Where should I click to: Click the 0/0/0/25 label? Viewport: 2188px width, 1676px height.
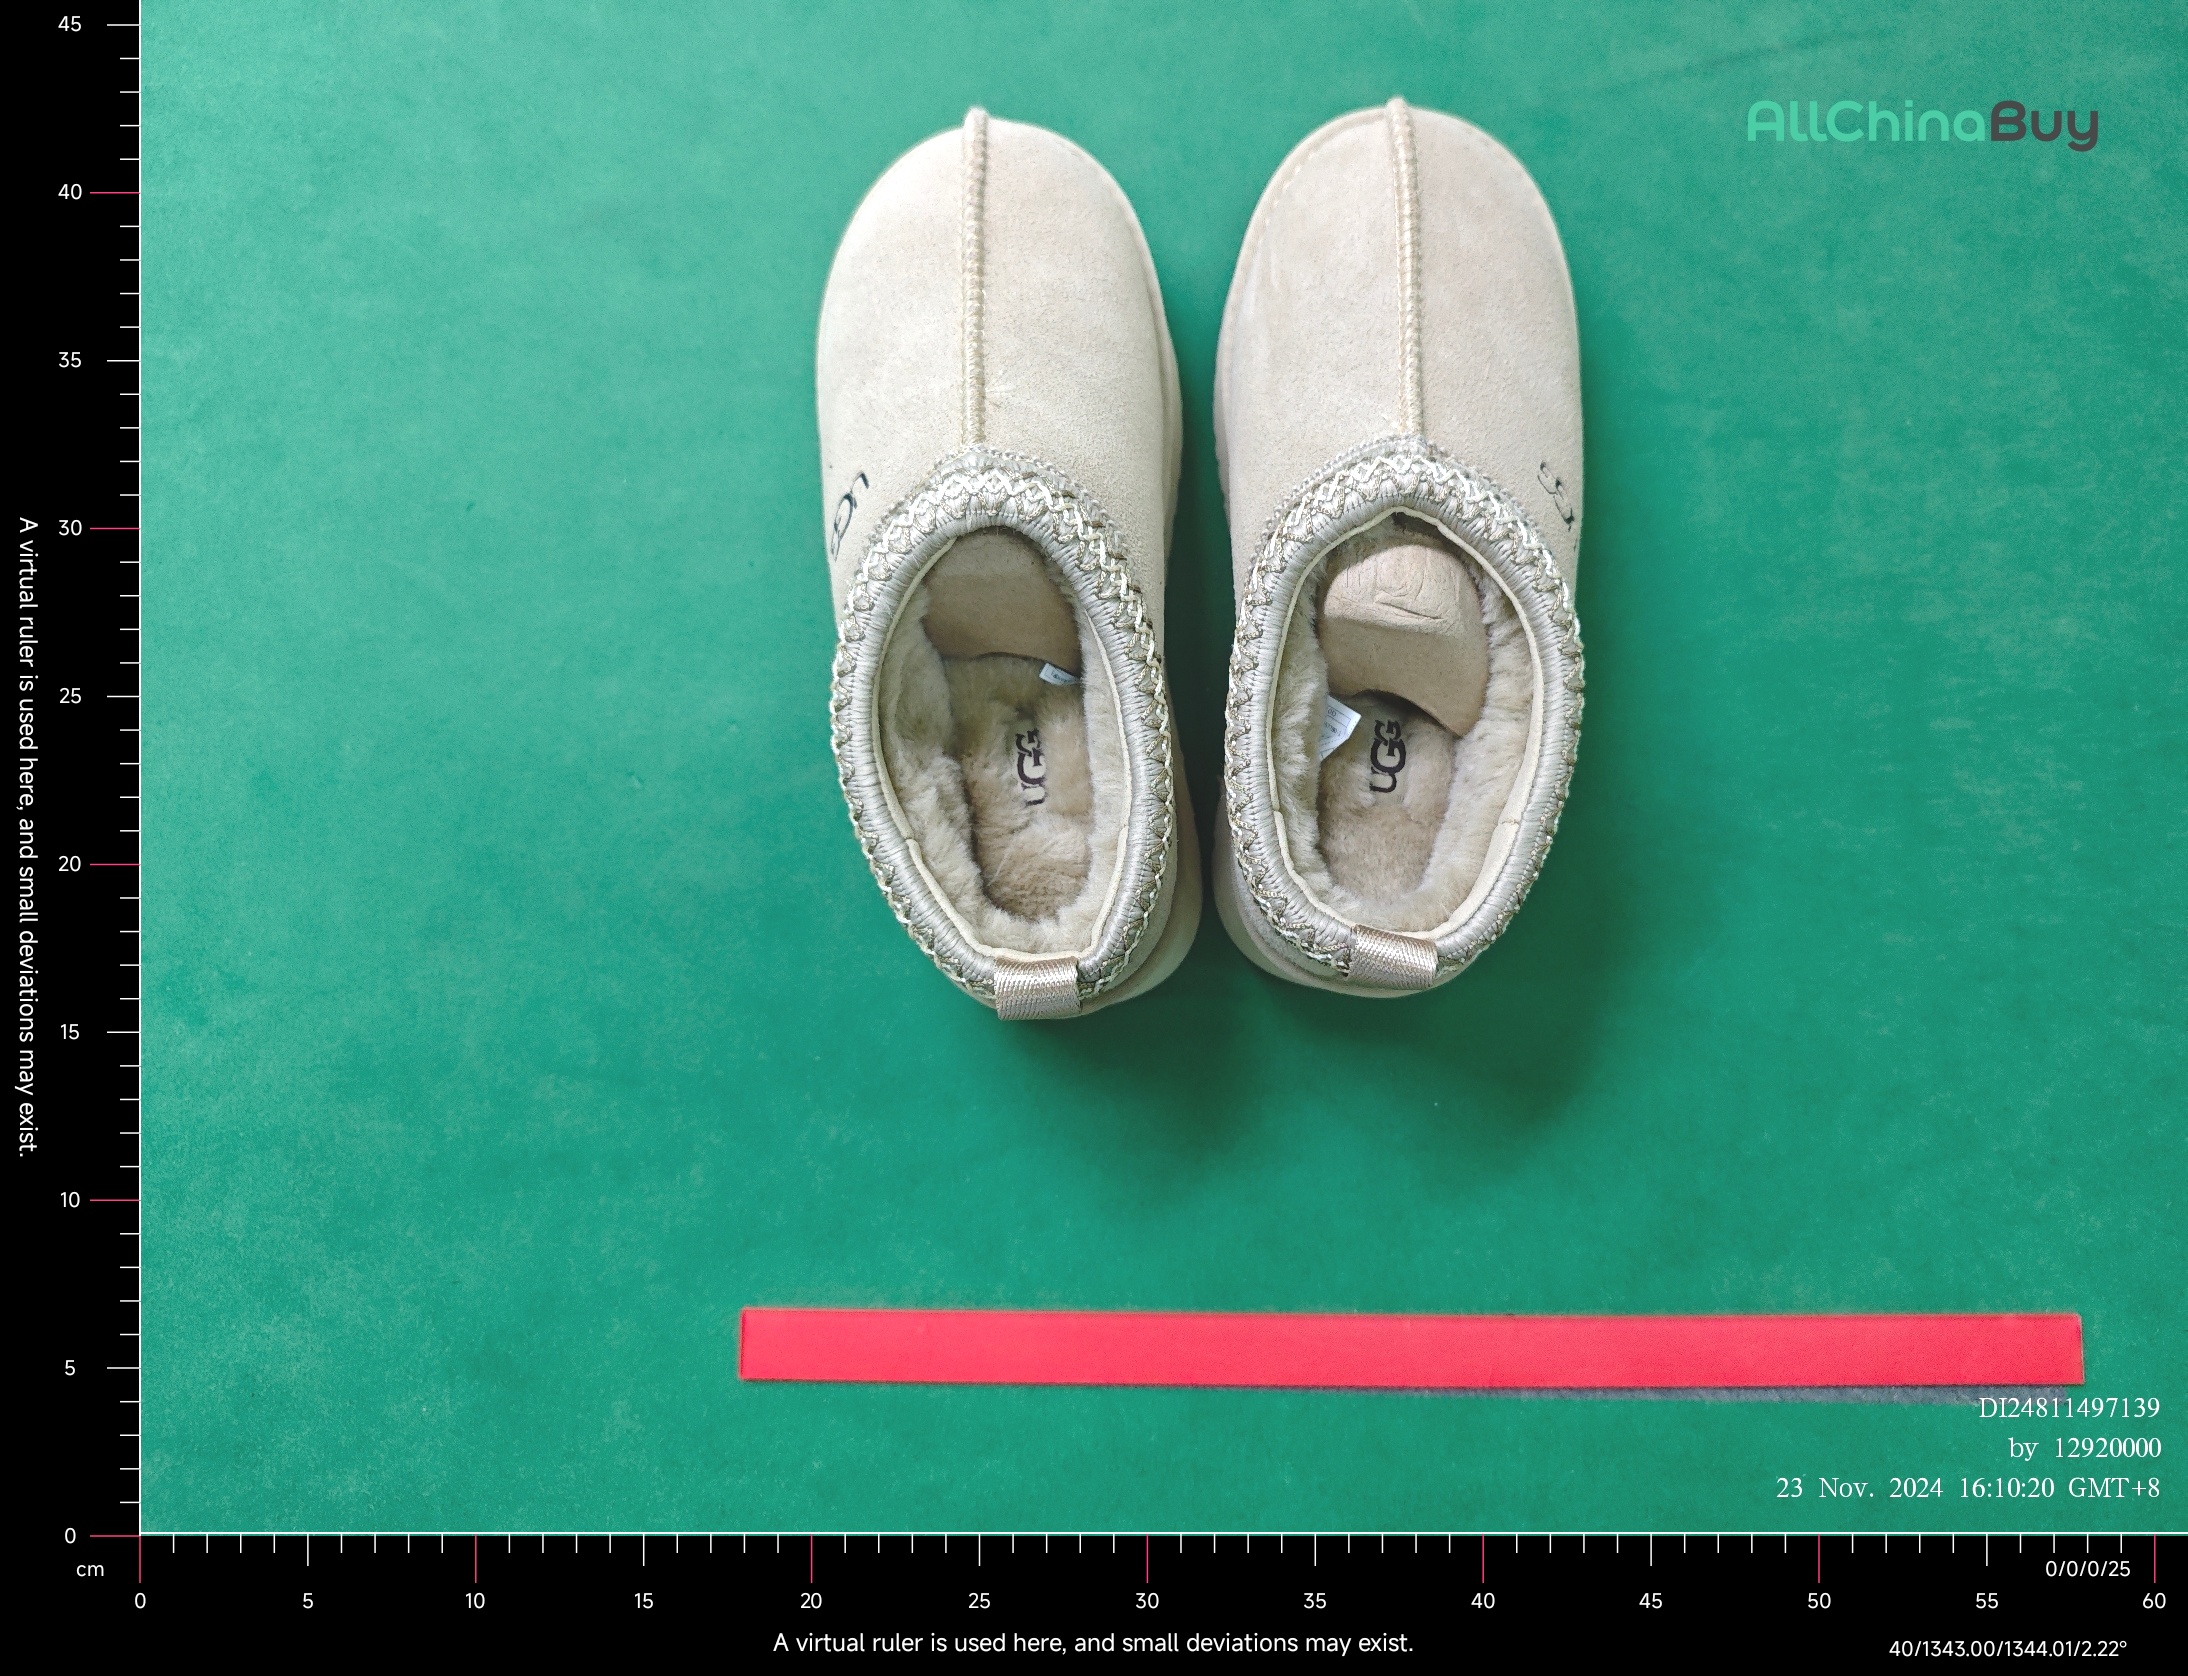(2087, 1569)
